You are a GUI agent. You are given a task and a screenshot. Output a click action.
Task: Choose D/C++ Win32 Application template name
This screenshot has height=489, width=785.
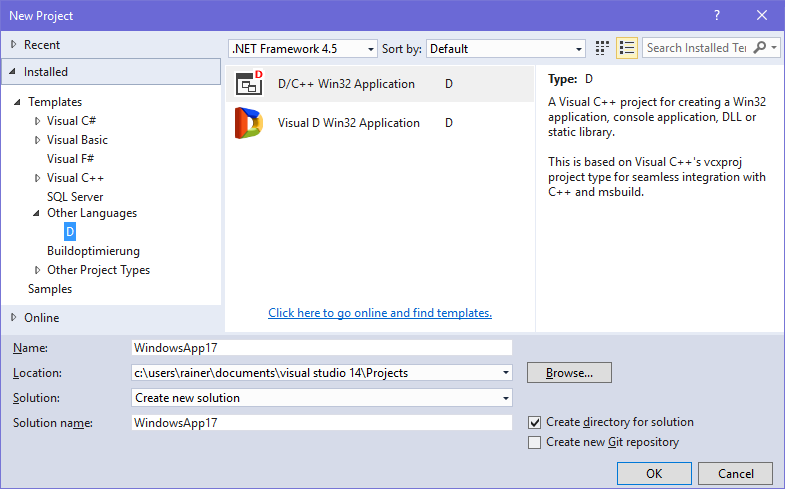pos(346,84)
